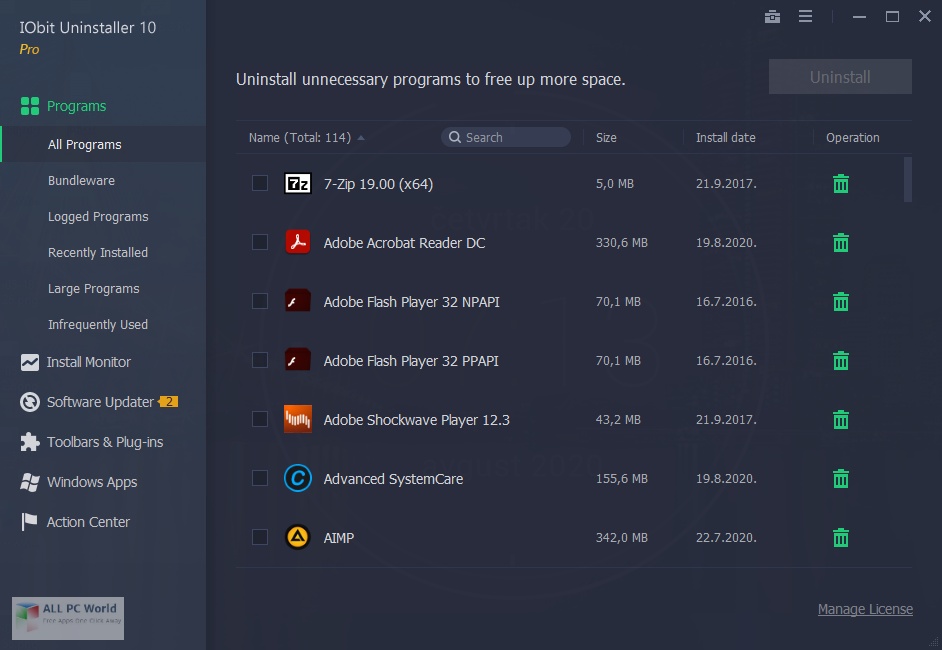The width and height of the screenshot is (942, 650).
Task: Click the 22.7.2020. install date
Action: (726, 538)
